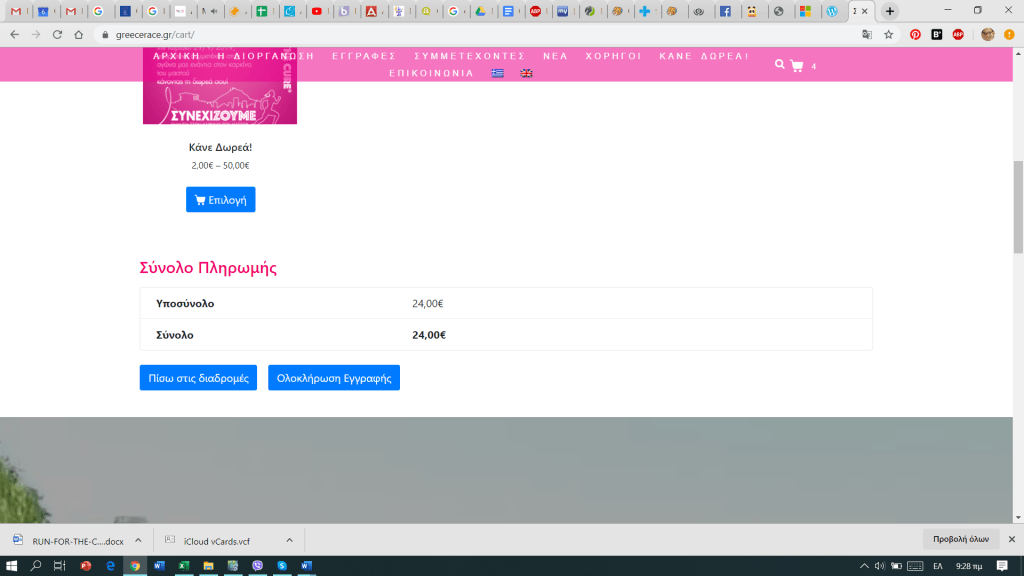The width and height of the screenshot is (1024, 576).
Task: Expand options for iCloud vCards.vcf download
Action: tap(288, 541)
